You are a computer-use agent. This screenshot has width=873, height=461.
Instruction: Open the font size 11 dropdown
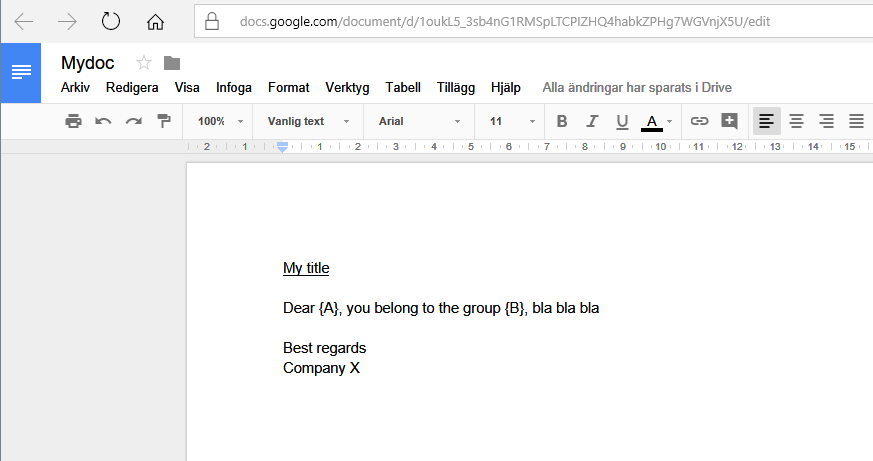coord(512,121)
